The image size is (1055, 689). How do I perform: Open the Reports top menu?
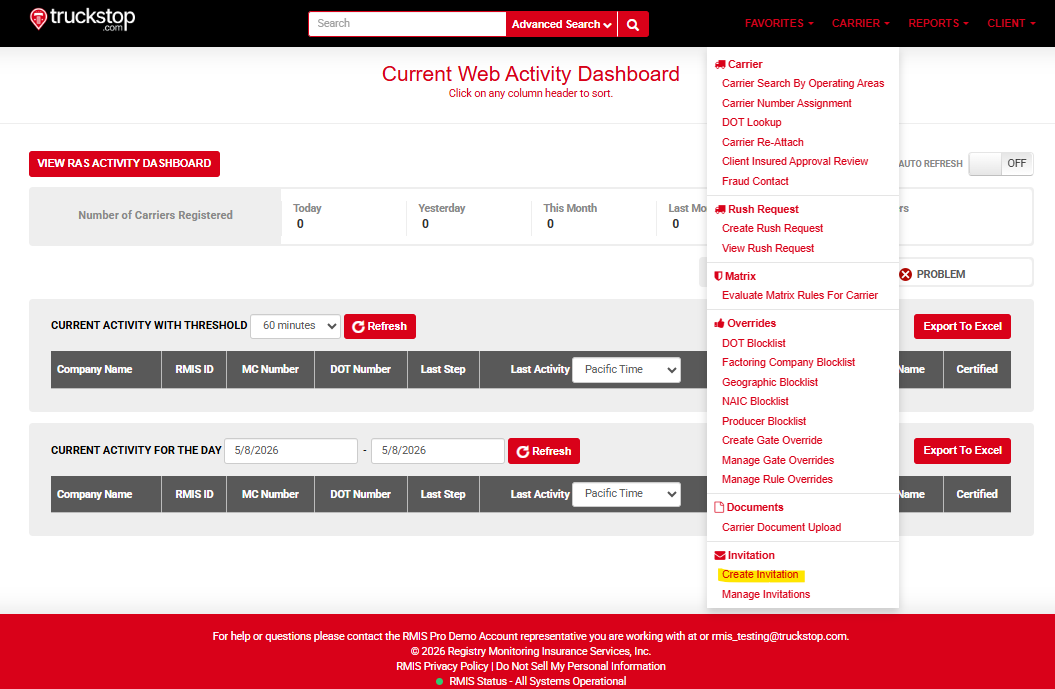pyautogui.click(x=939, y=24)
